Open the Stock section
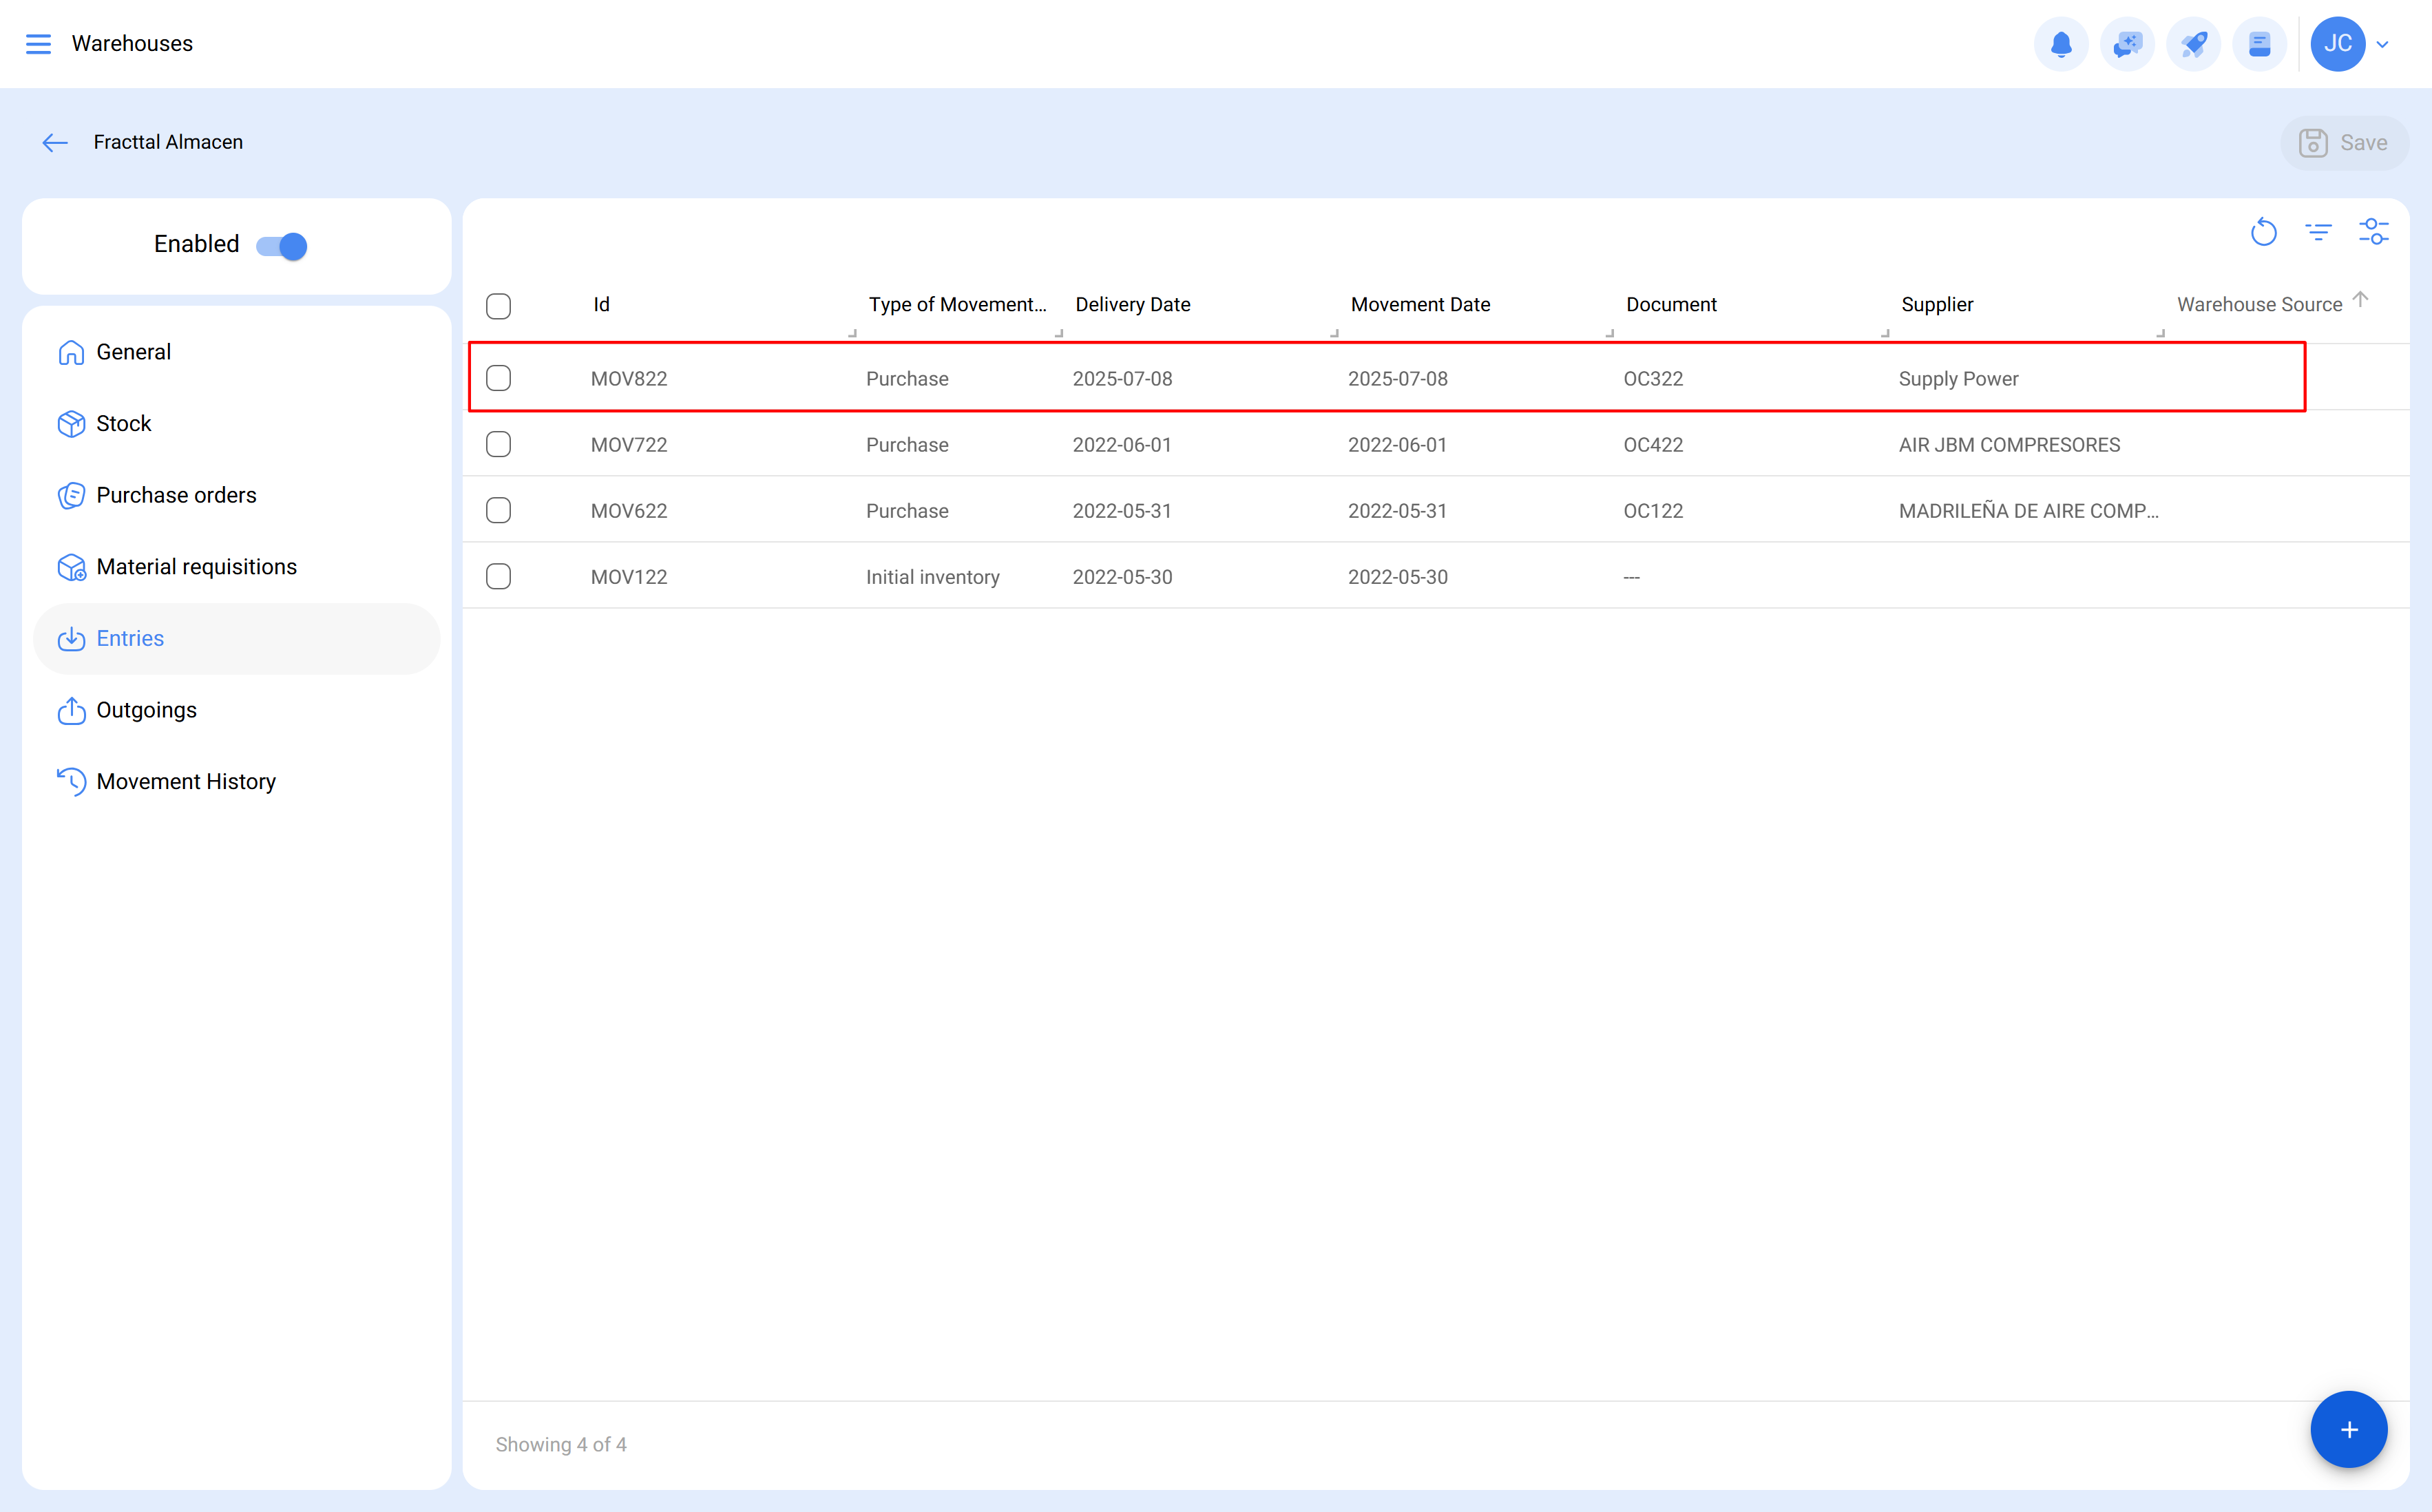Image resolution: width=2432 pixels, height=1512 pixels. pyautogui.click(x=237, y=424)
